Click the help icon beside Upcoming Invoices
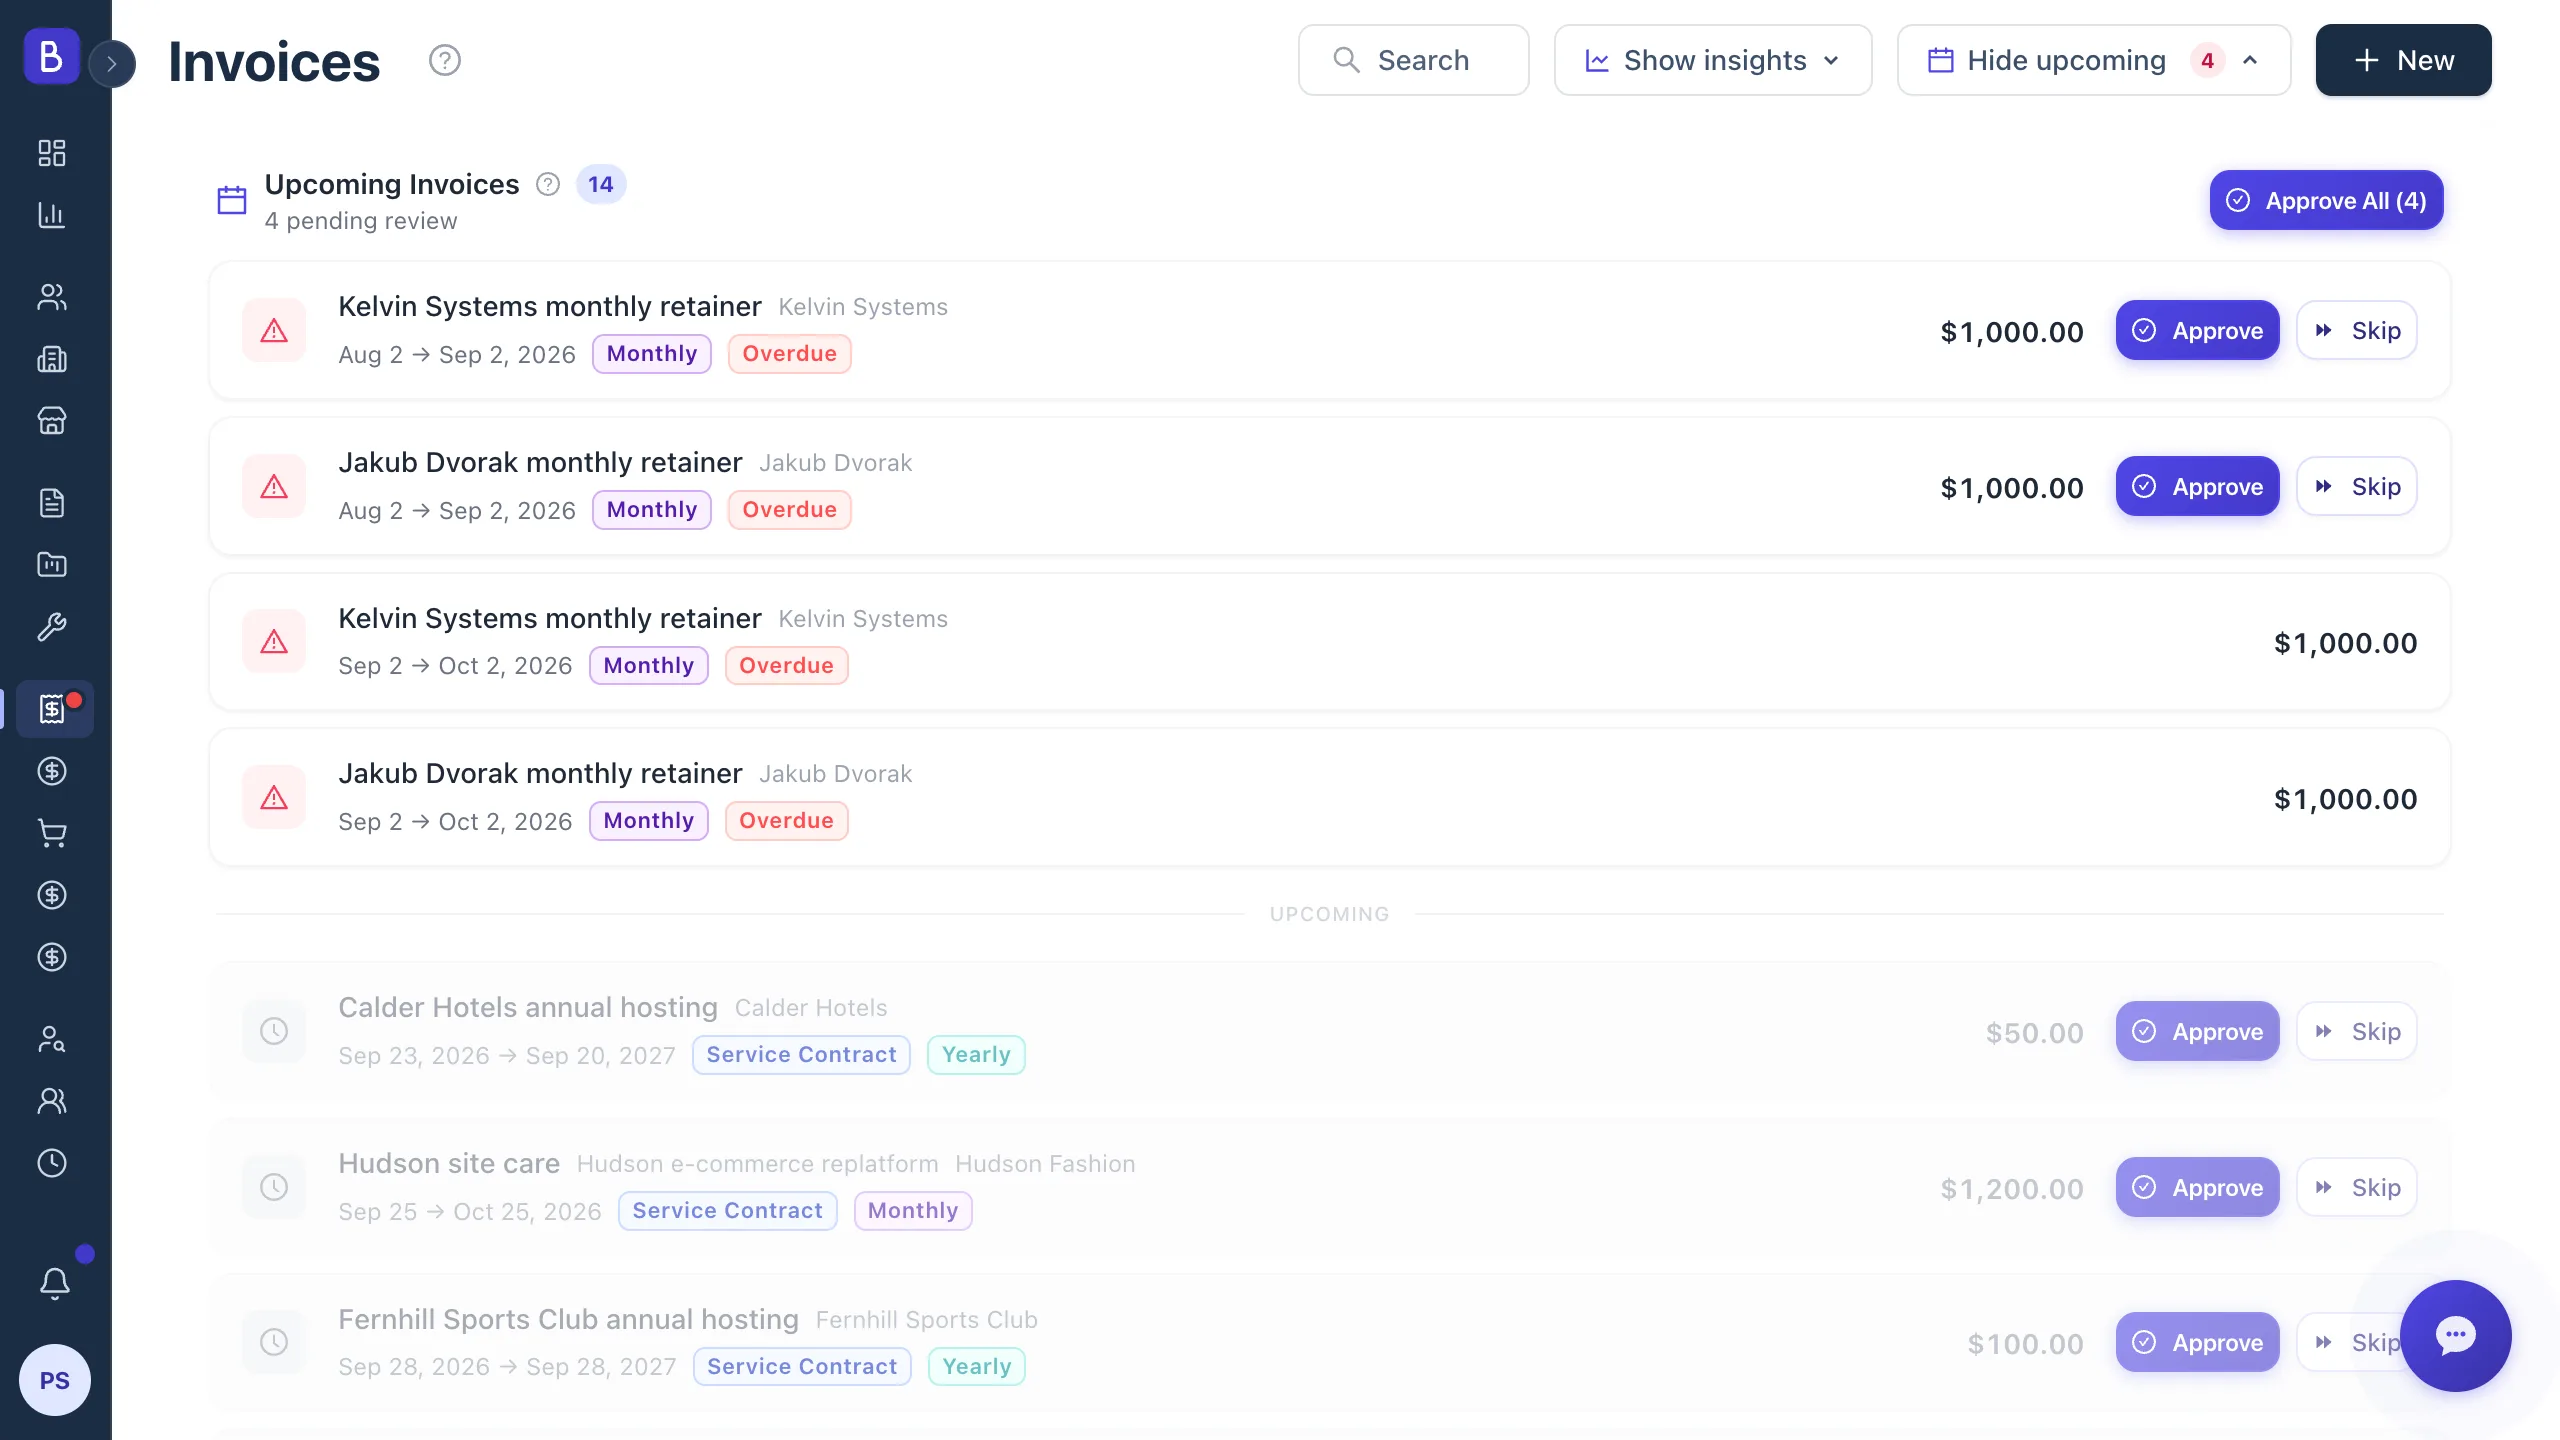The width and height of the screenshot is (2560, 1440). coord(548,184)
